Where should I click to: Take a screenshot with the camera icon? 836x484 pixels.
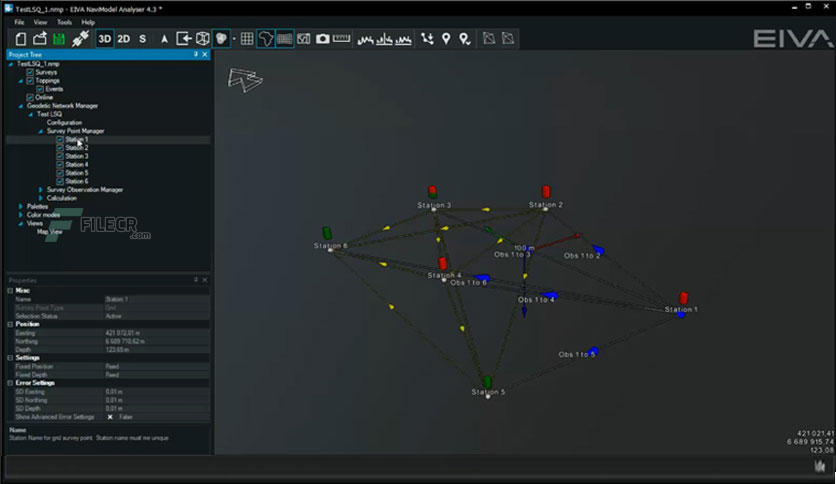[323, 39]
